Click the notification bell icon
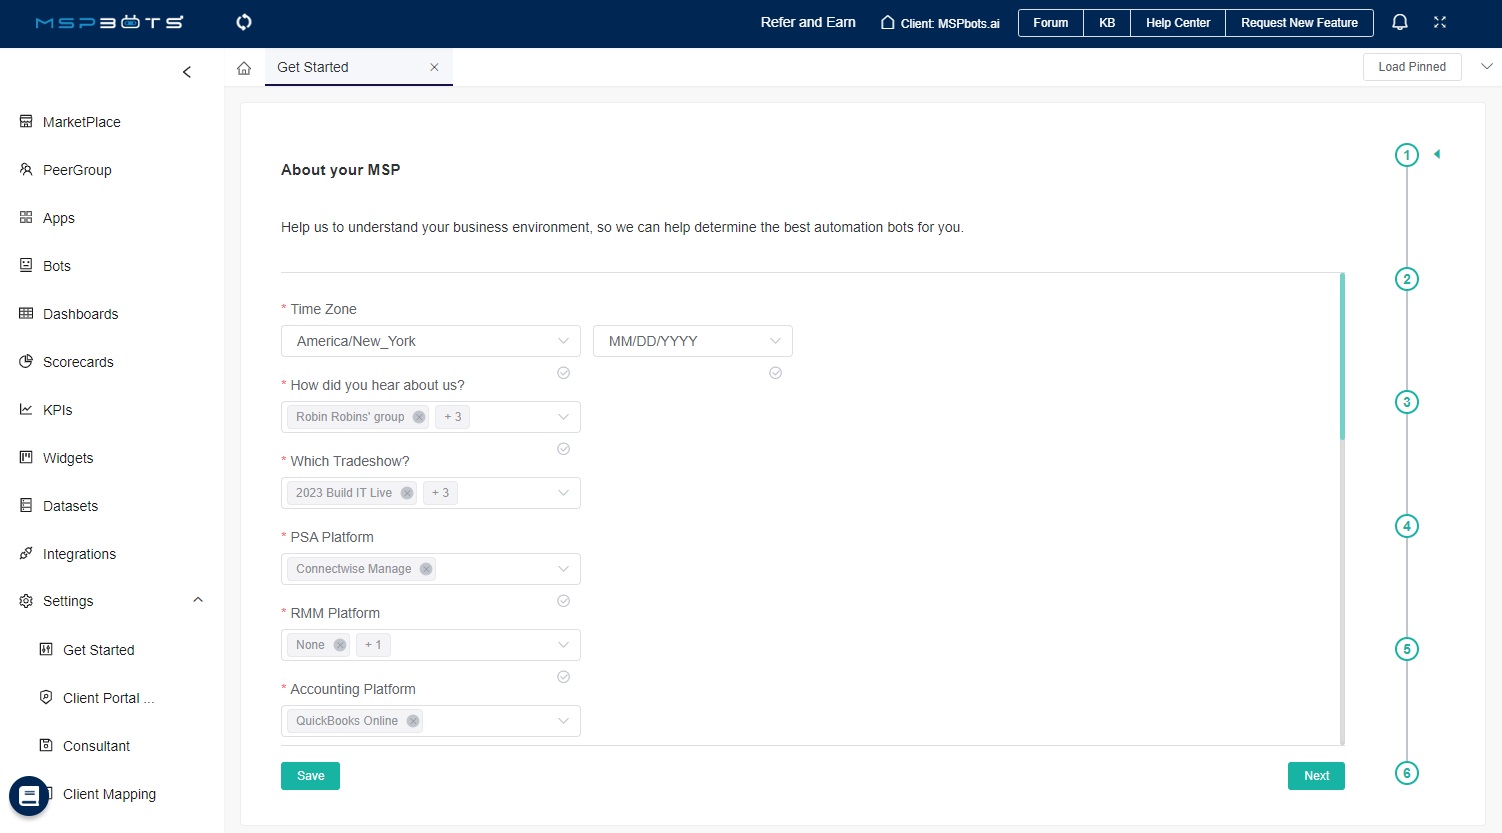The width and height of the screenshot is (1502, 833). click(x=1400, y=22)
